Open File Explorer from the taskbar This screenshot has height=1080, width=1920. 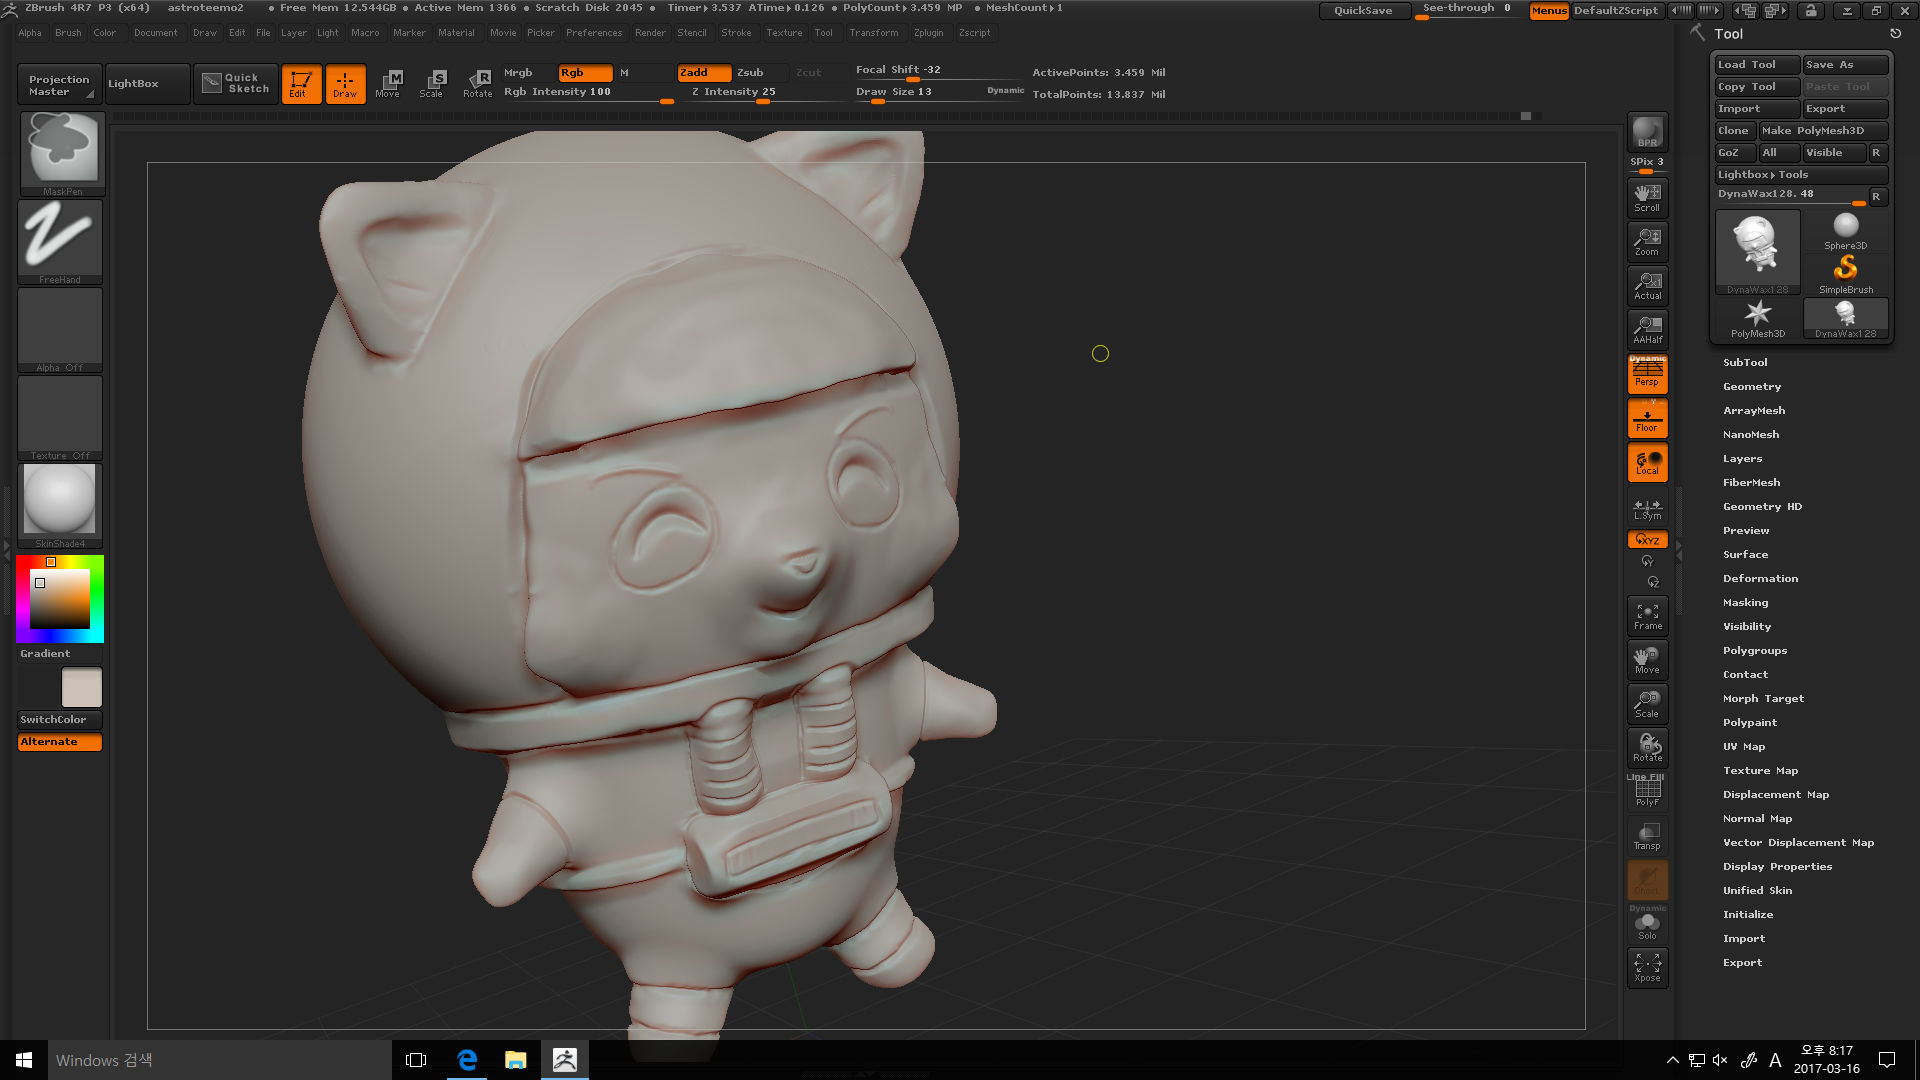(x=516, y=1060)
